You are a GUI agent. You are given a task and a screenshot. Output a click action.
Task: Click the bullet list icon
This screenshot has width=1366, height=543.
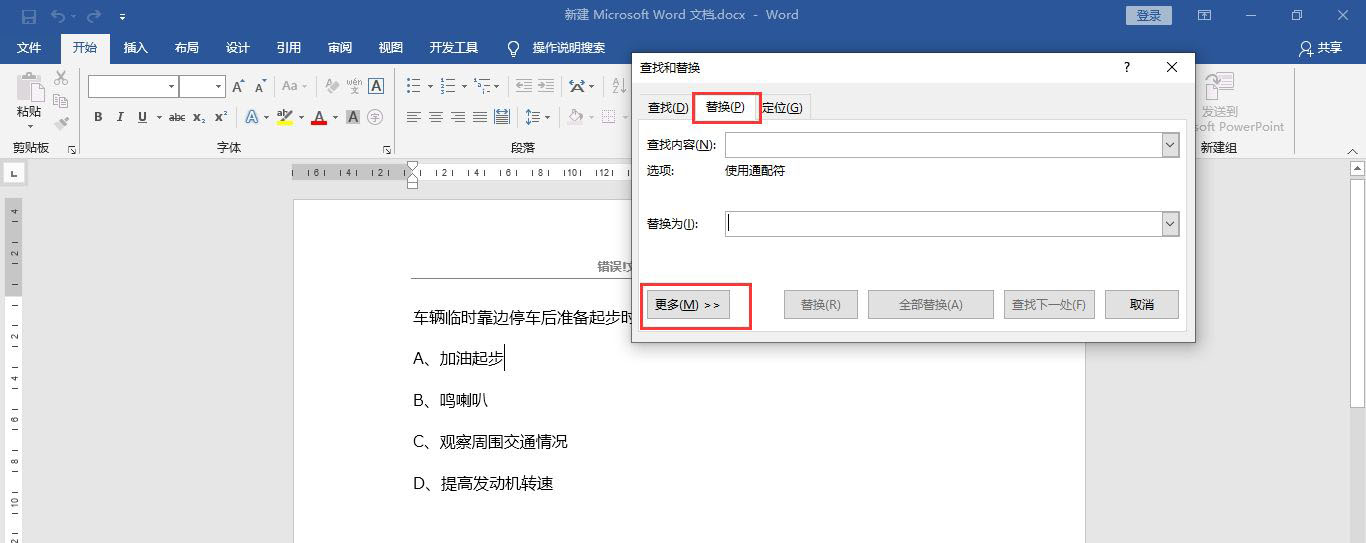click(x=413, y=87)
